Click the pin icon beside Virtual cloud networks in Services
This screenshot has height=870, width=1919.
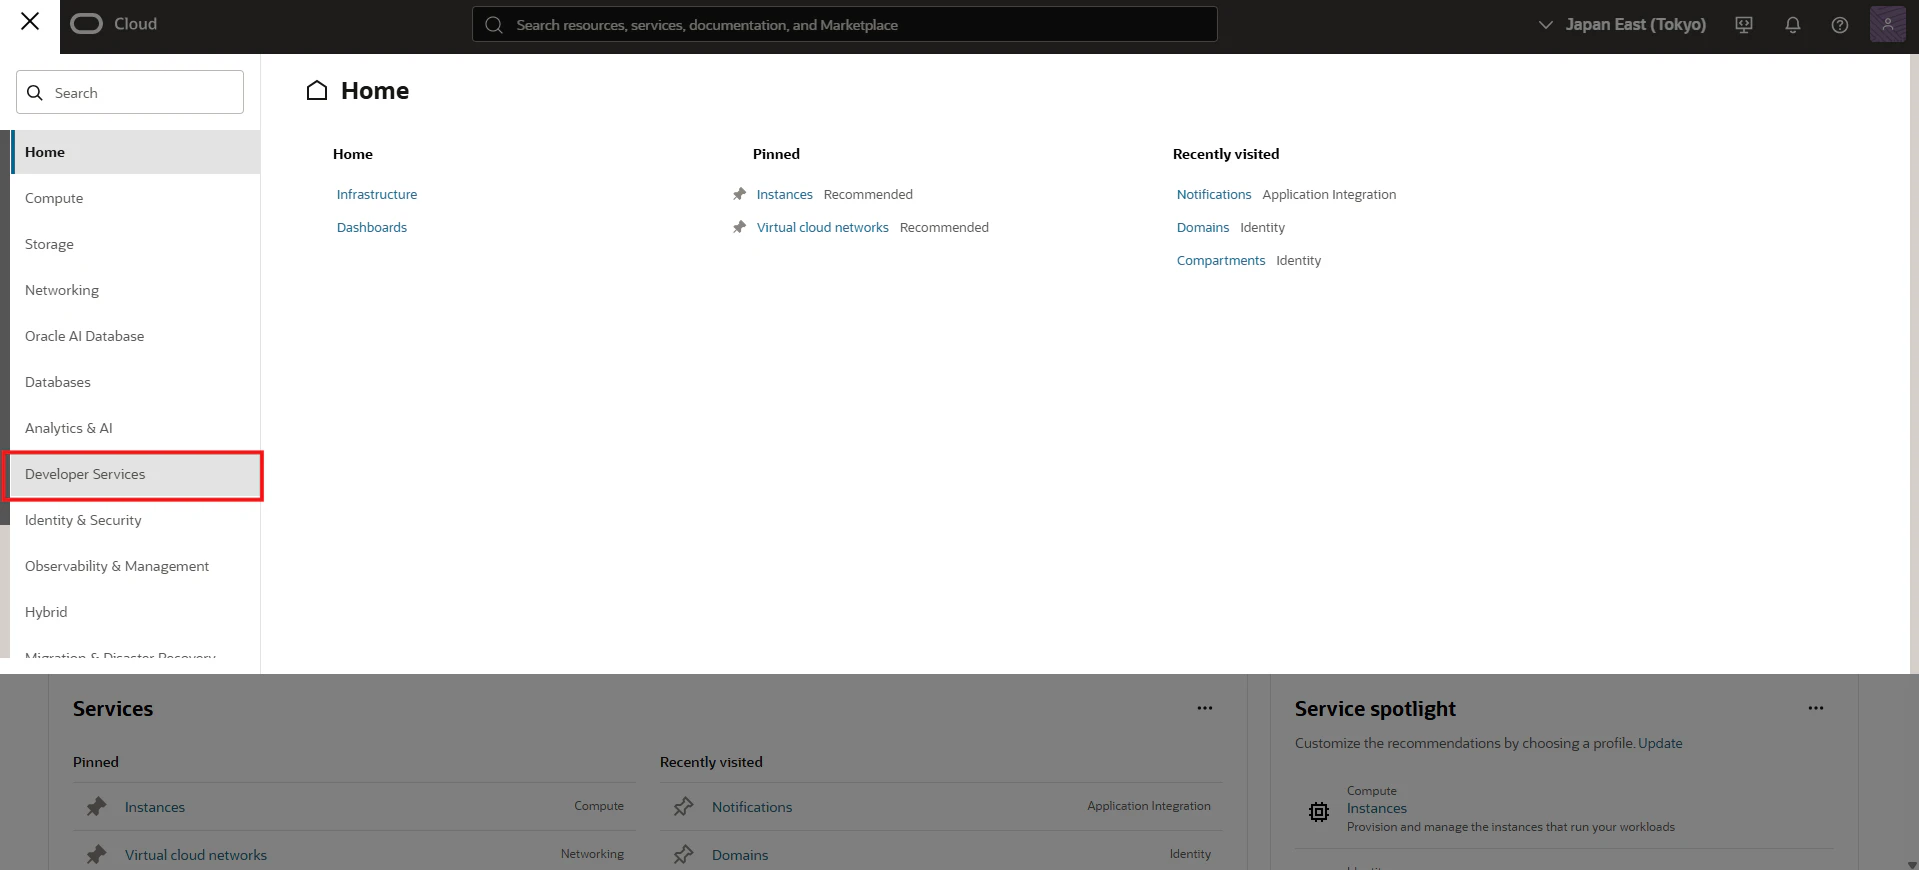(96, 855)
